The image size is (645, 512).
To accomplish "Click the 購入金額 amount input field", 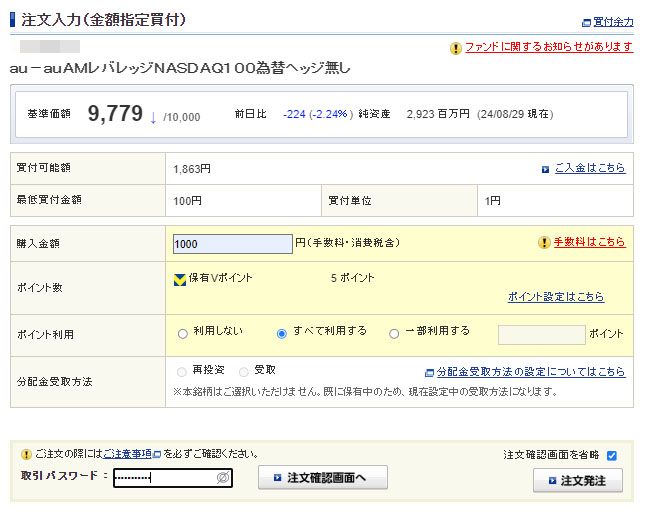I will 232,243.
